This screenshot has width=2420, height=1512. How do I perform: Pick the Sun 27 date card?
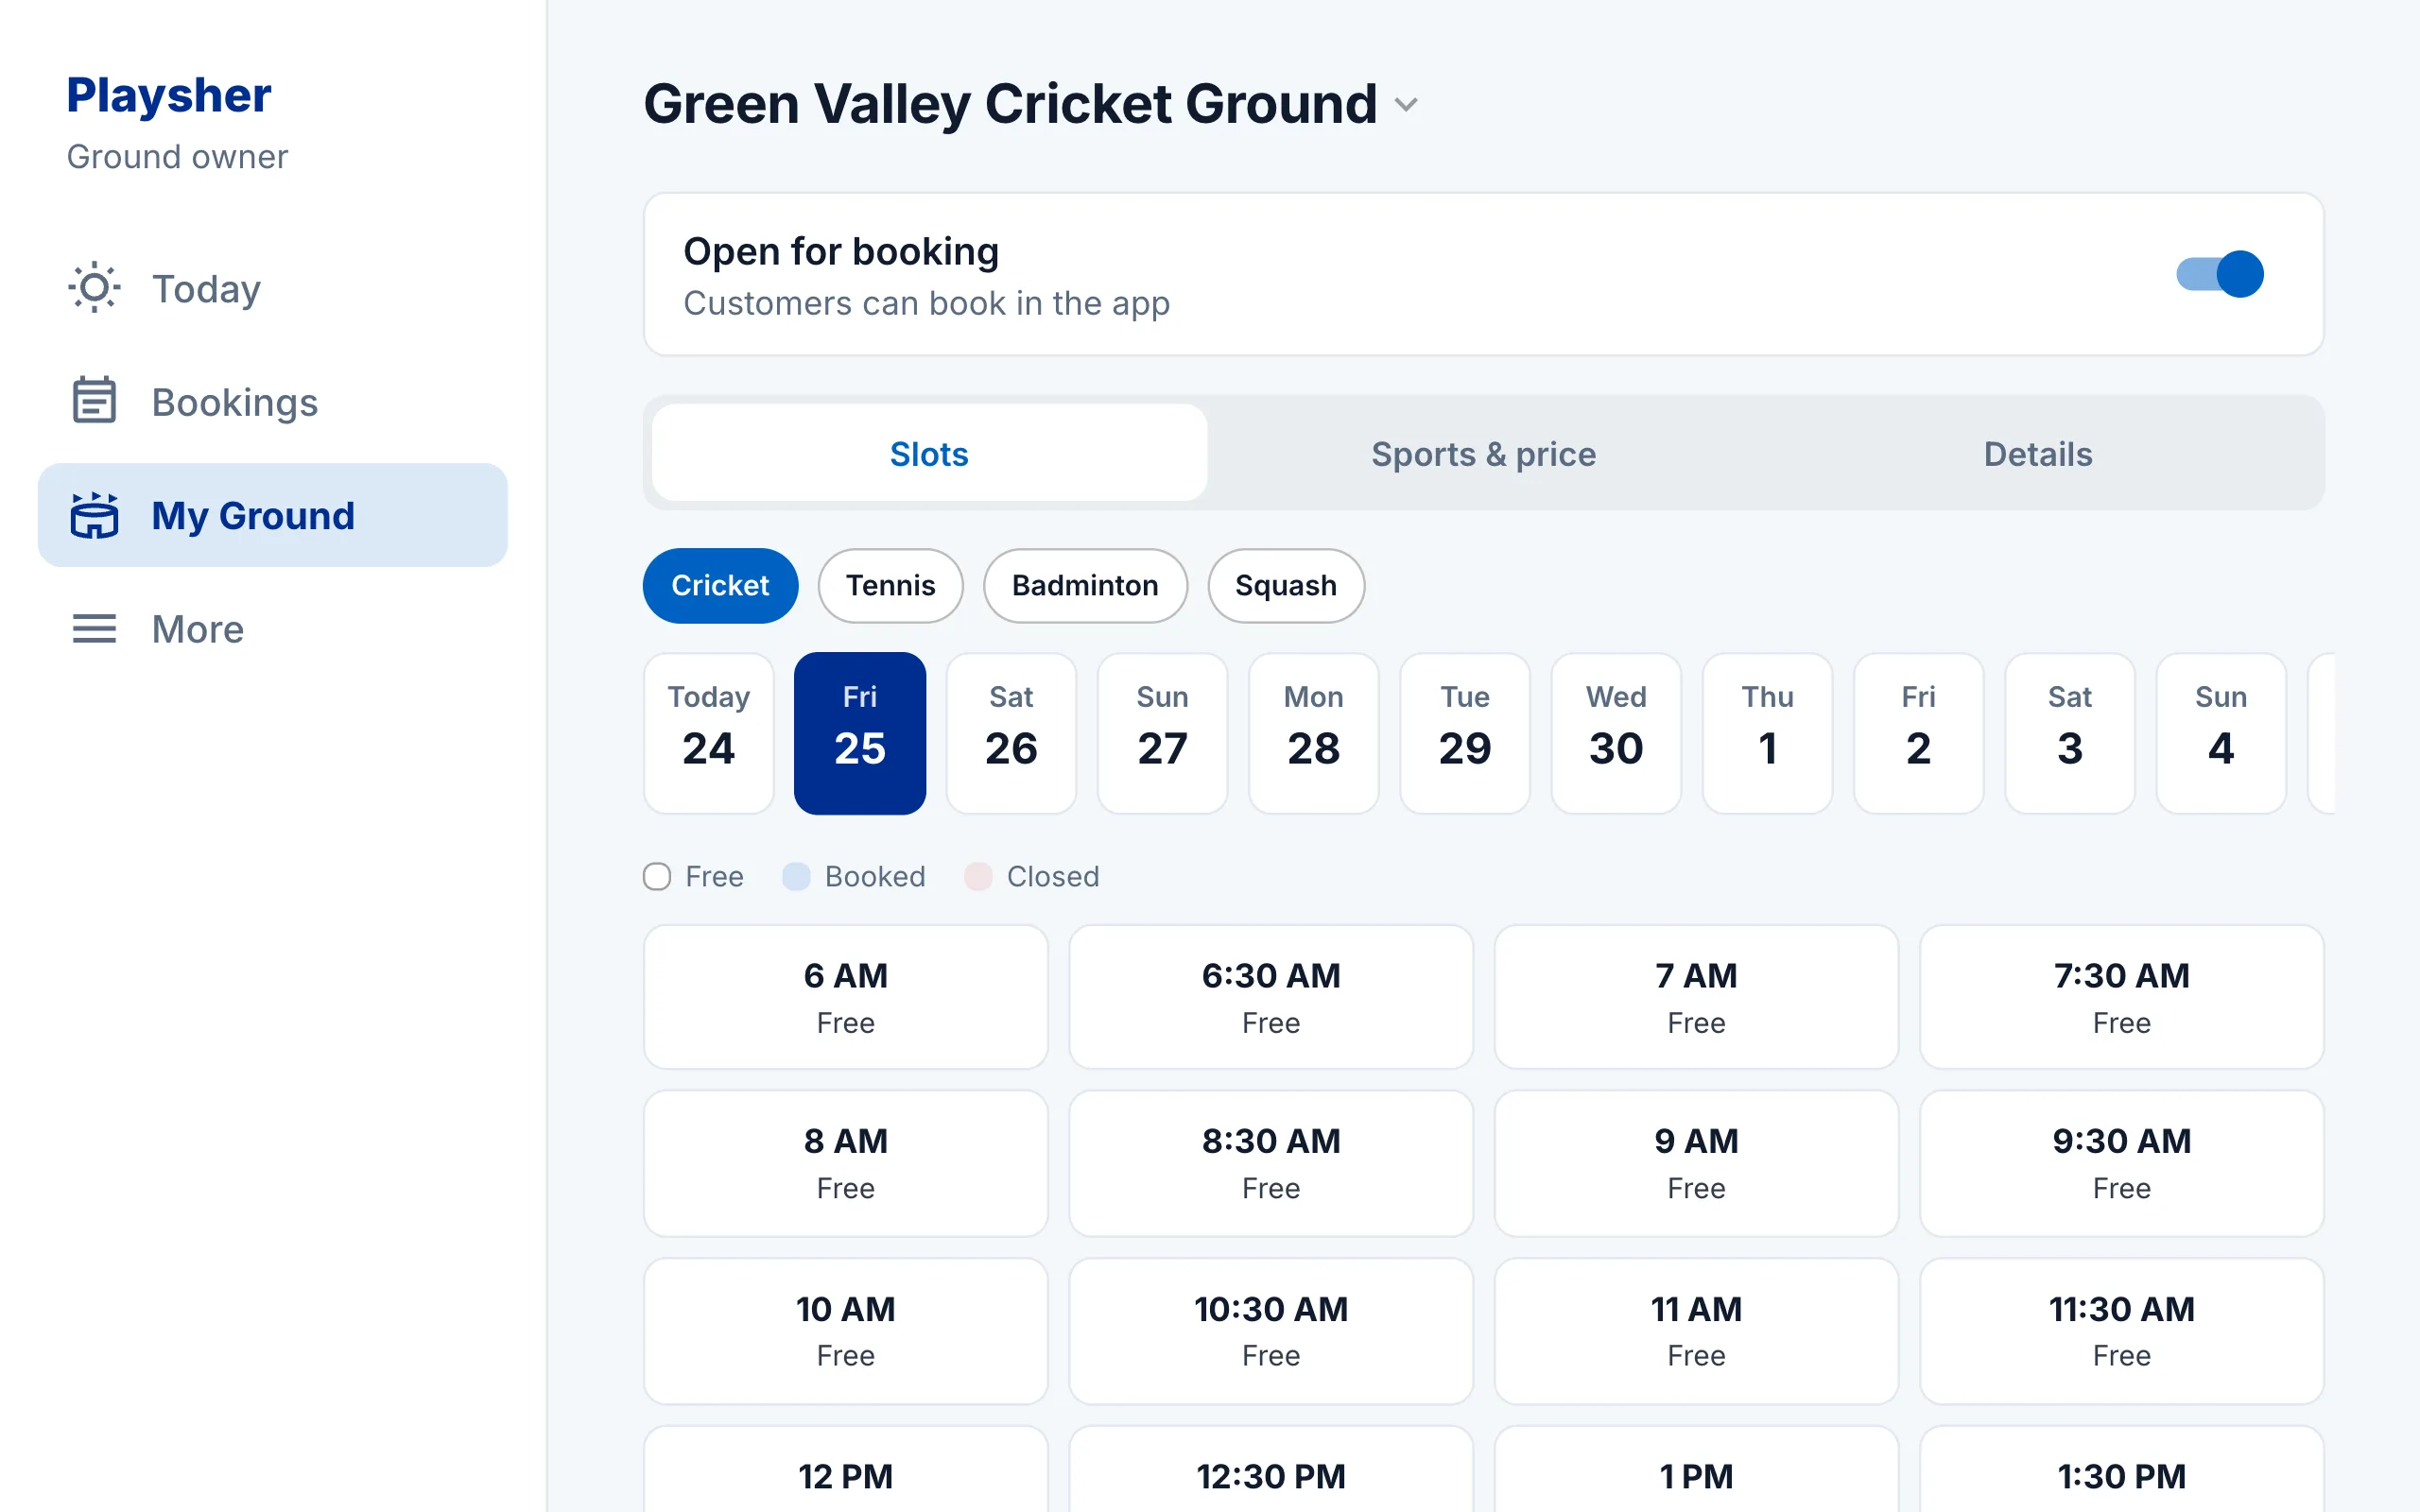coord(1162,733)
